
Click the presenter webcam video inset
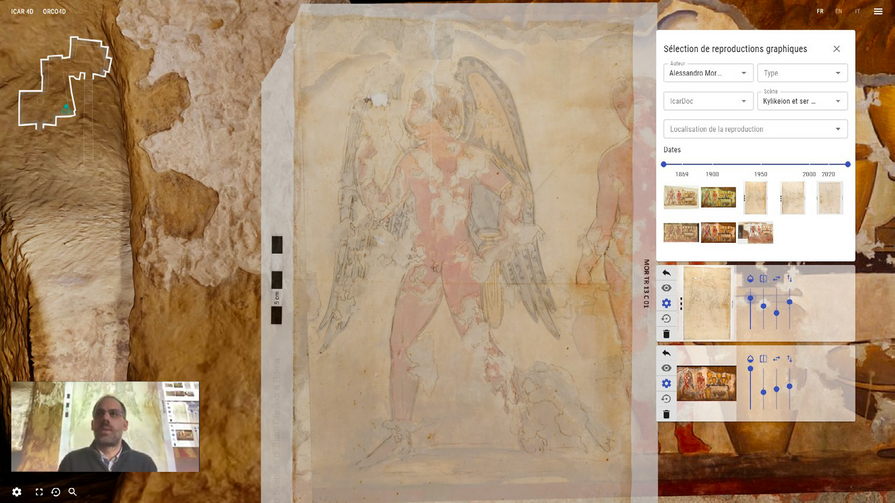tap(105, 426)
